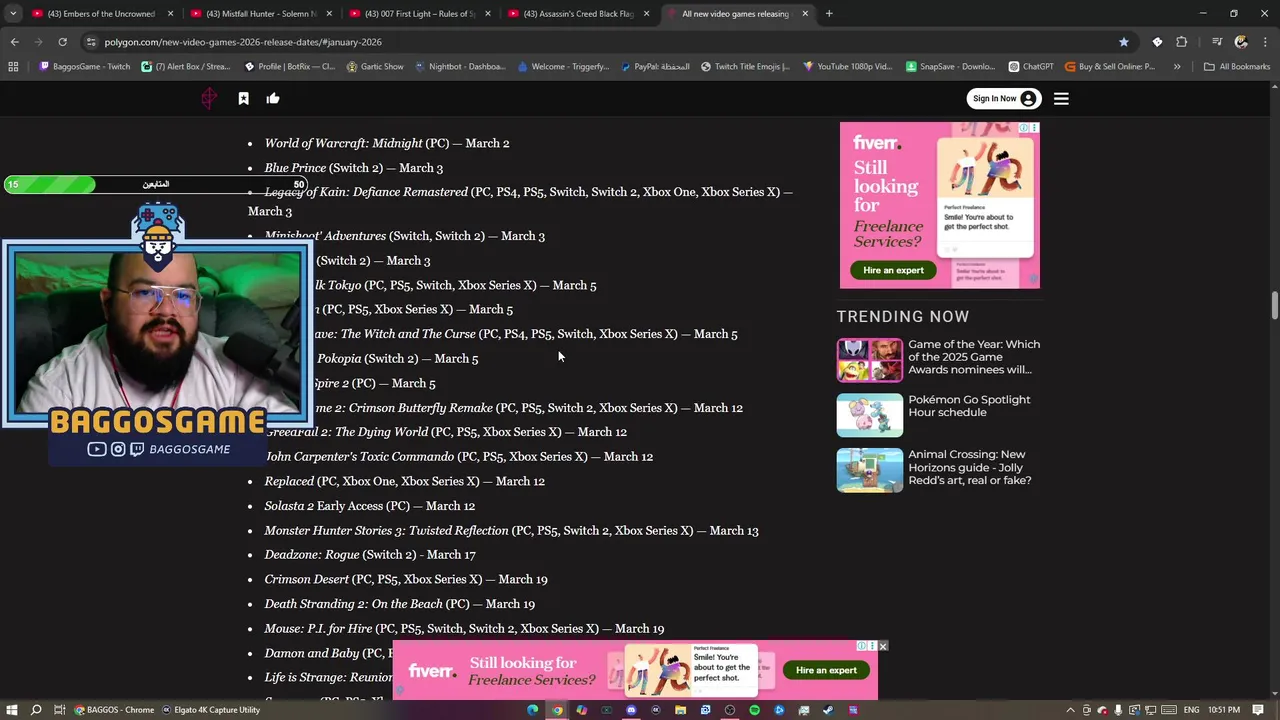Open Twitch Title Emojis bookmark
1280x720 pixels.
(745, 67)
